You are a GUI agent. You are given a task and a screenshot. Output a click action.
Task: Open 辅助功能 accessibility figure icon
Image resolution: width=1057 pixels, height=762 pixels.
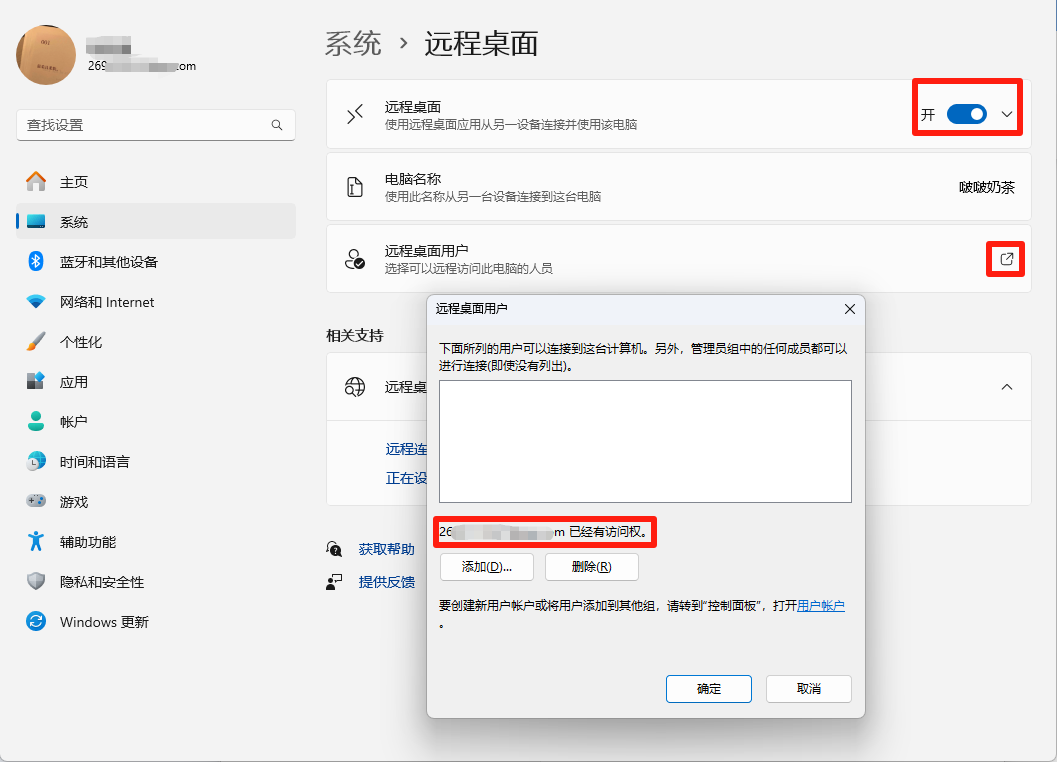[x=36, y=541]
